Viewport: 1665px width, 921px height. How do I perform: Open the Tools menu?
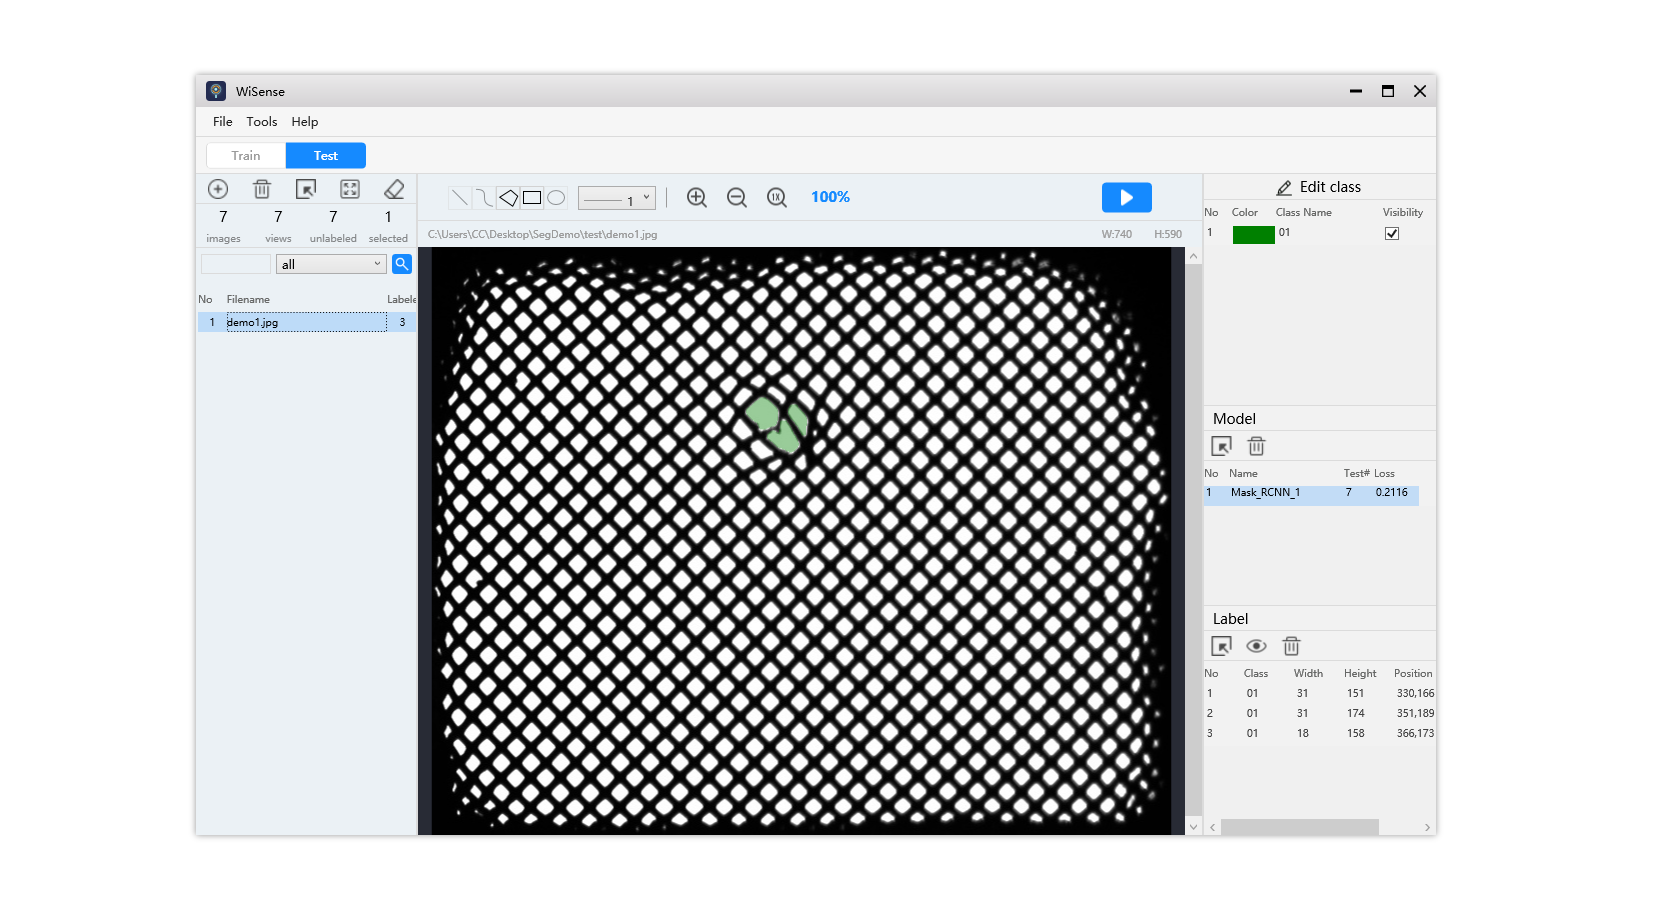coord(262,122)
